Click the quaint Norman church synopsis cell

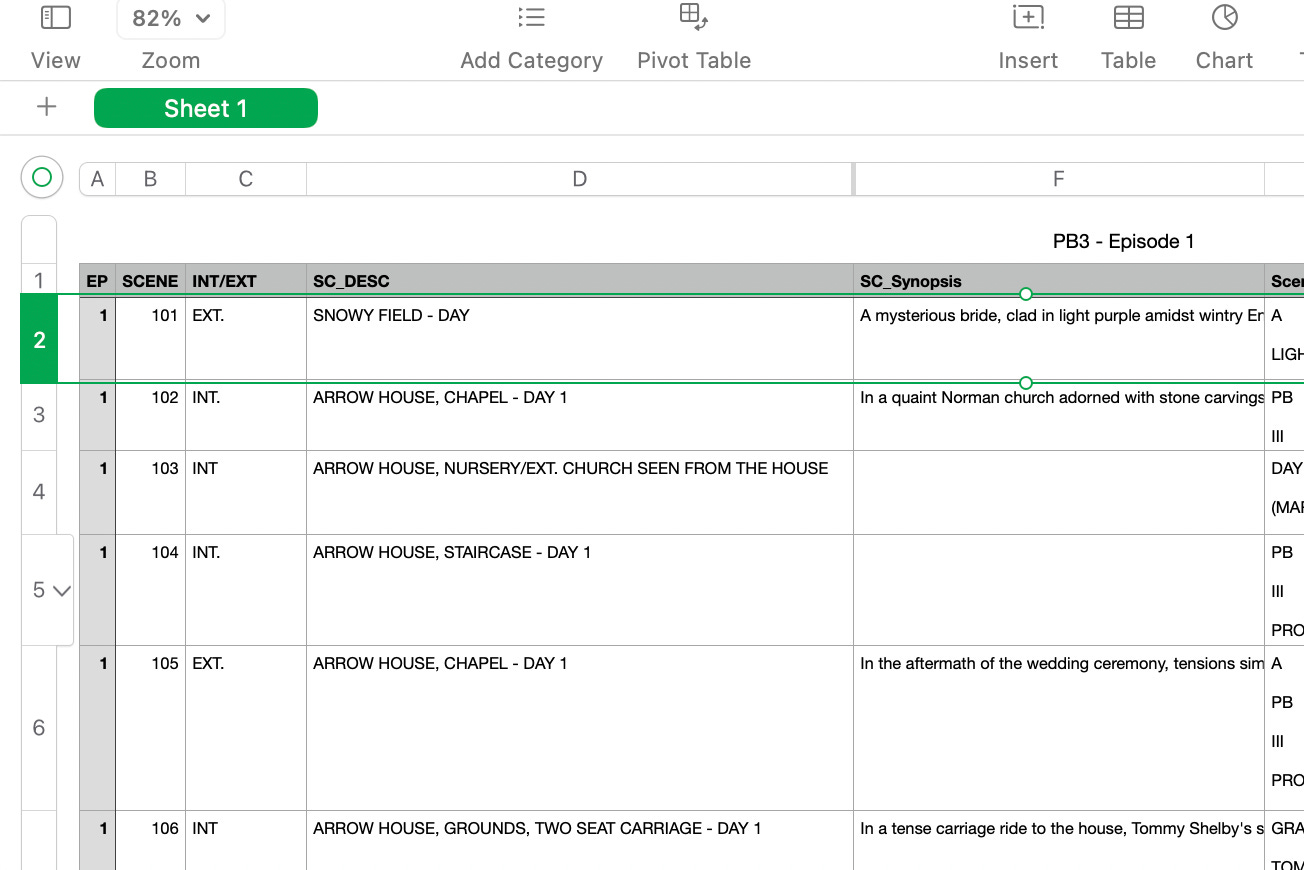[1059, 416]
